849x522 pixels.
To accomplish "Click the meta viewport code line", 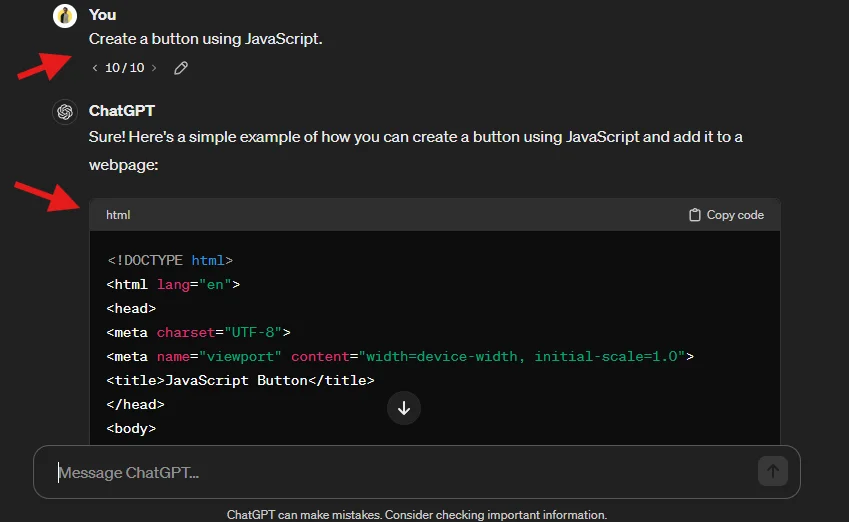I will [400, 356].
